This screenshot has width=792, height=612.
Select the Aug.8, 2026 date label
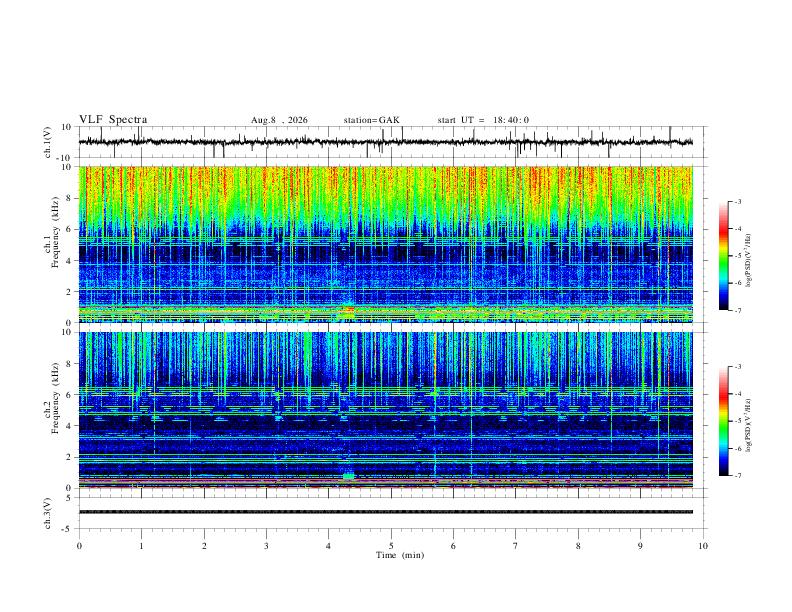(279, 120)
